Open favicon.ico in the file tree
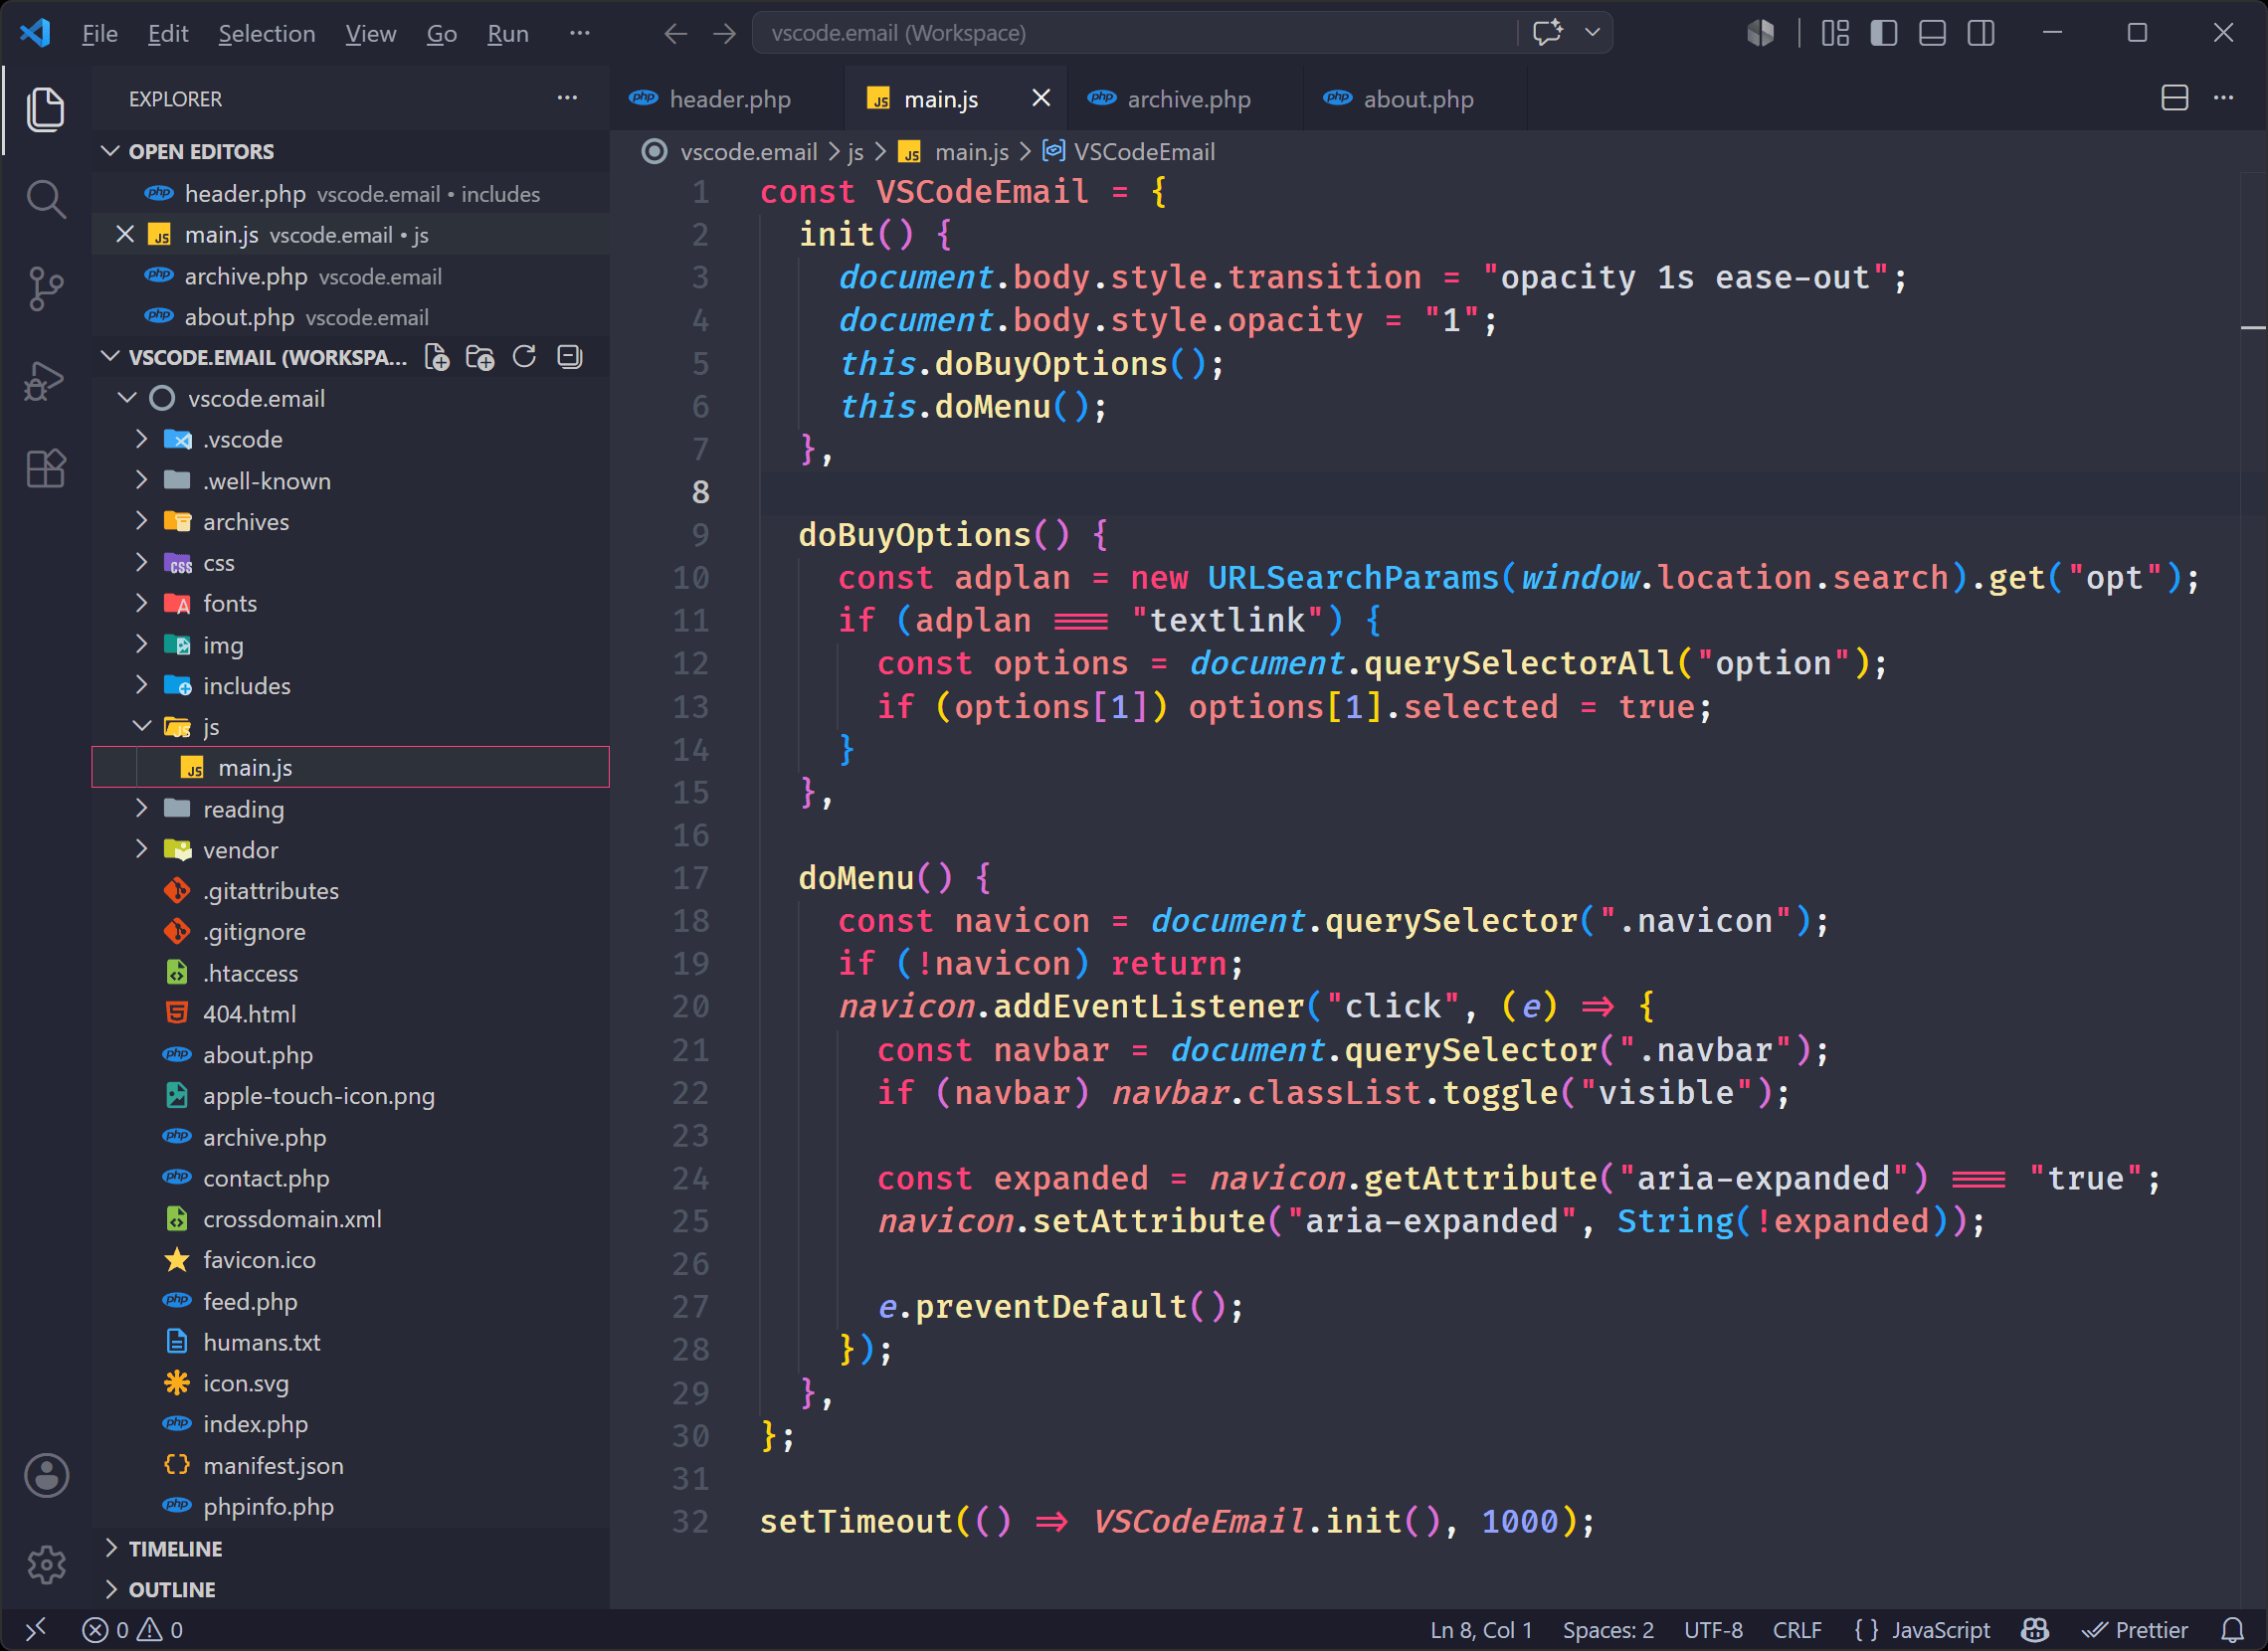This screenshot has width=2268, height=1651. click(259, 1259)
